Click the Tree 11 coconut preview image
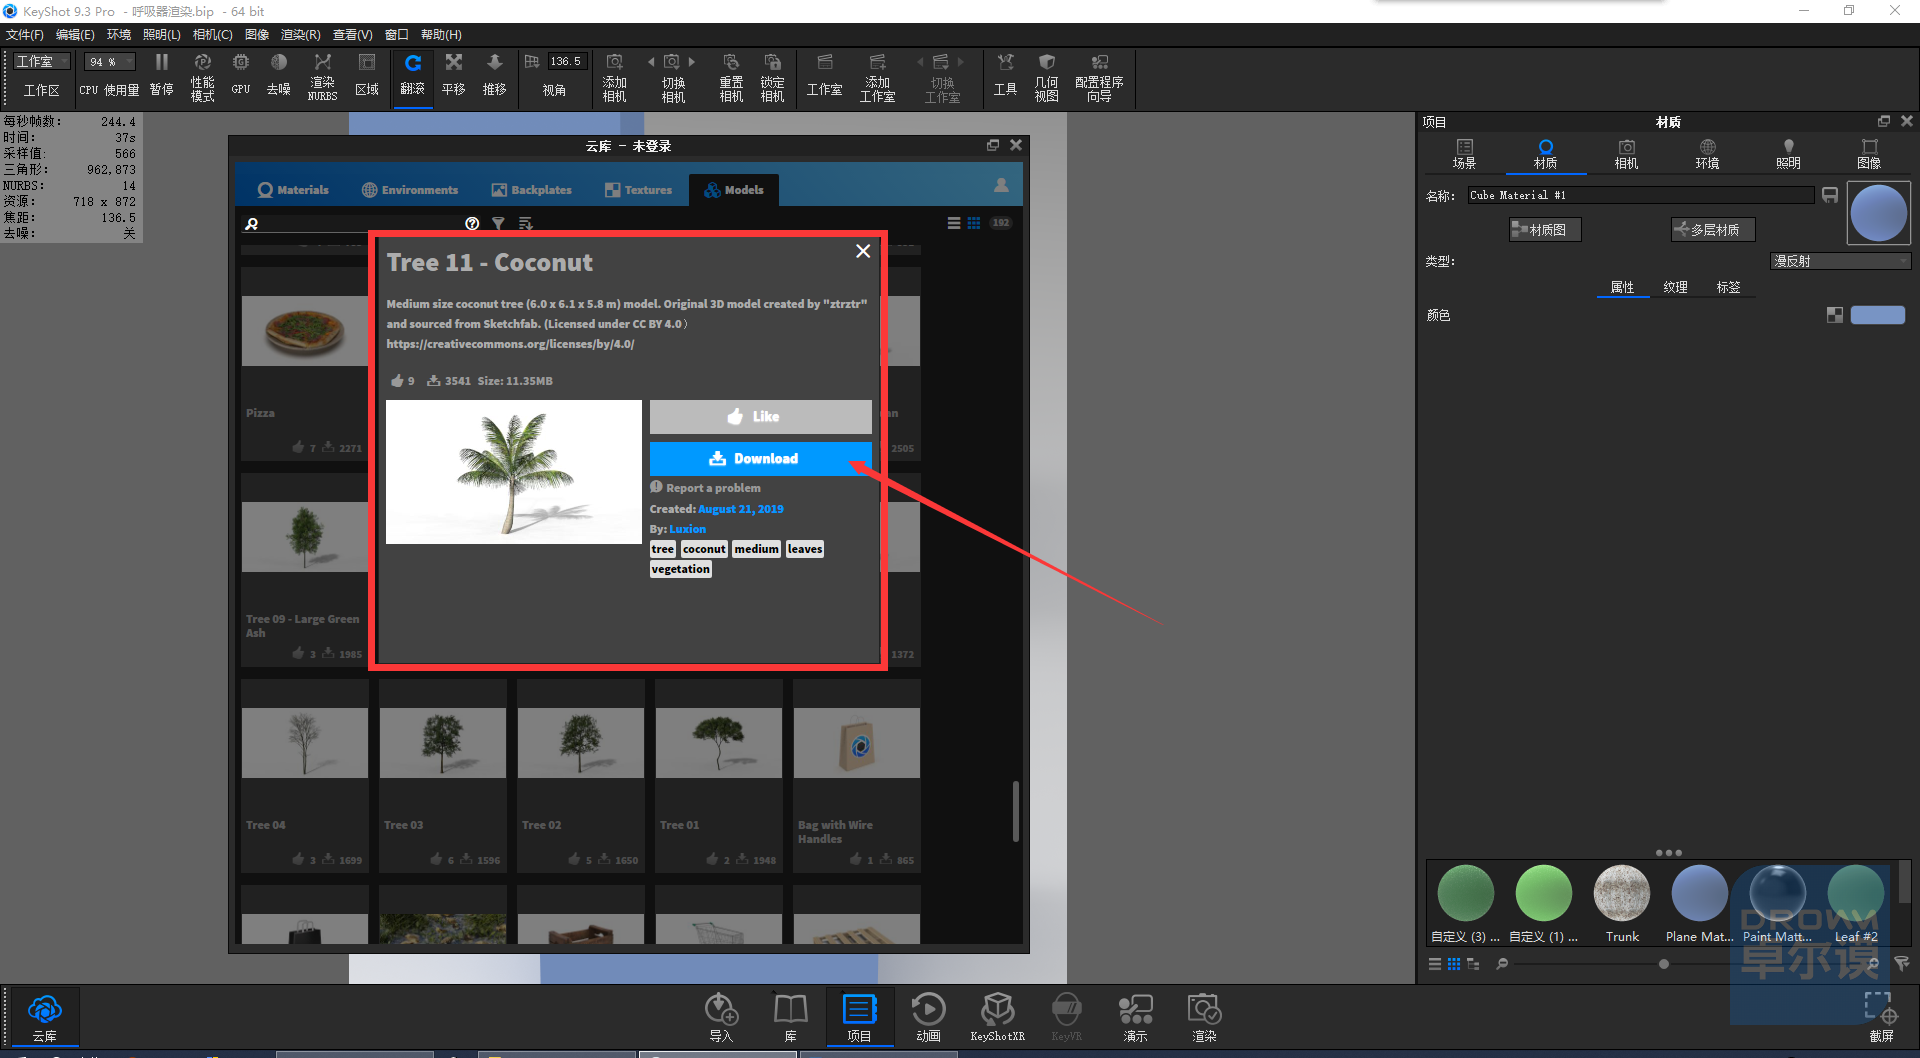 coord(514,472)
